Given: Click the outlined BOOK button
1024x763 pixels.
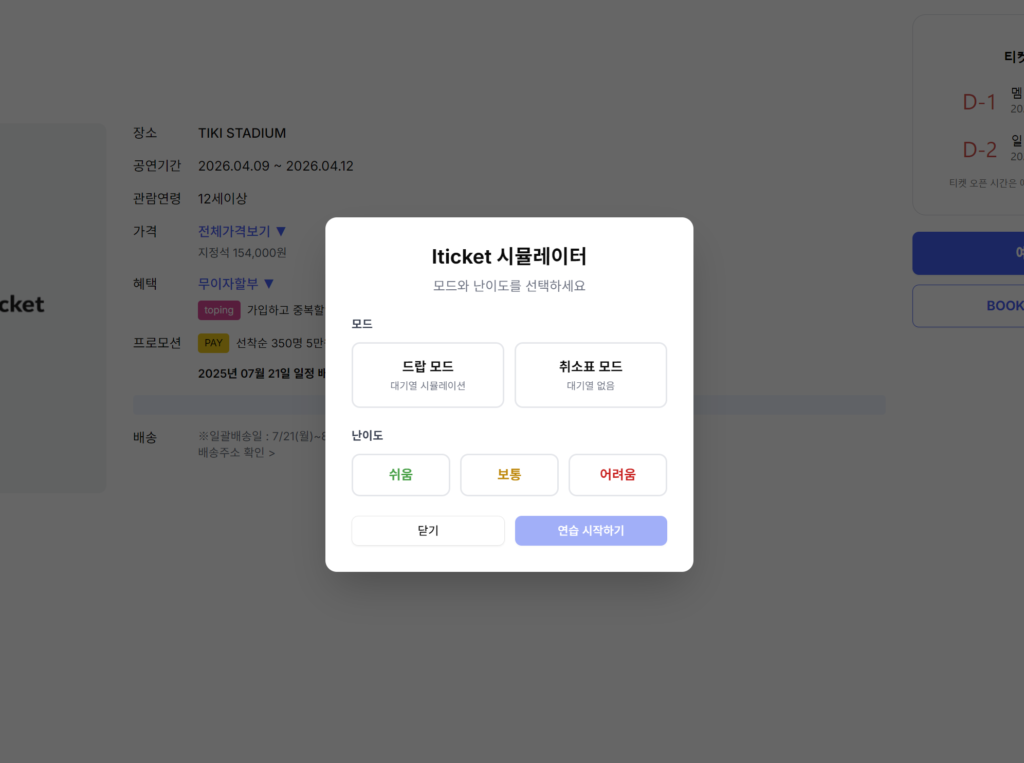Looking at the screenshot, I should (x=968, y=306).
